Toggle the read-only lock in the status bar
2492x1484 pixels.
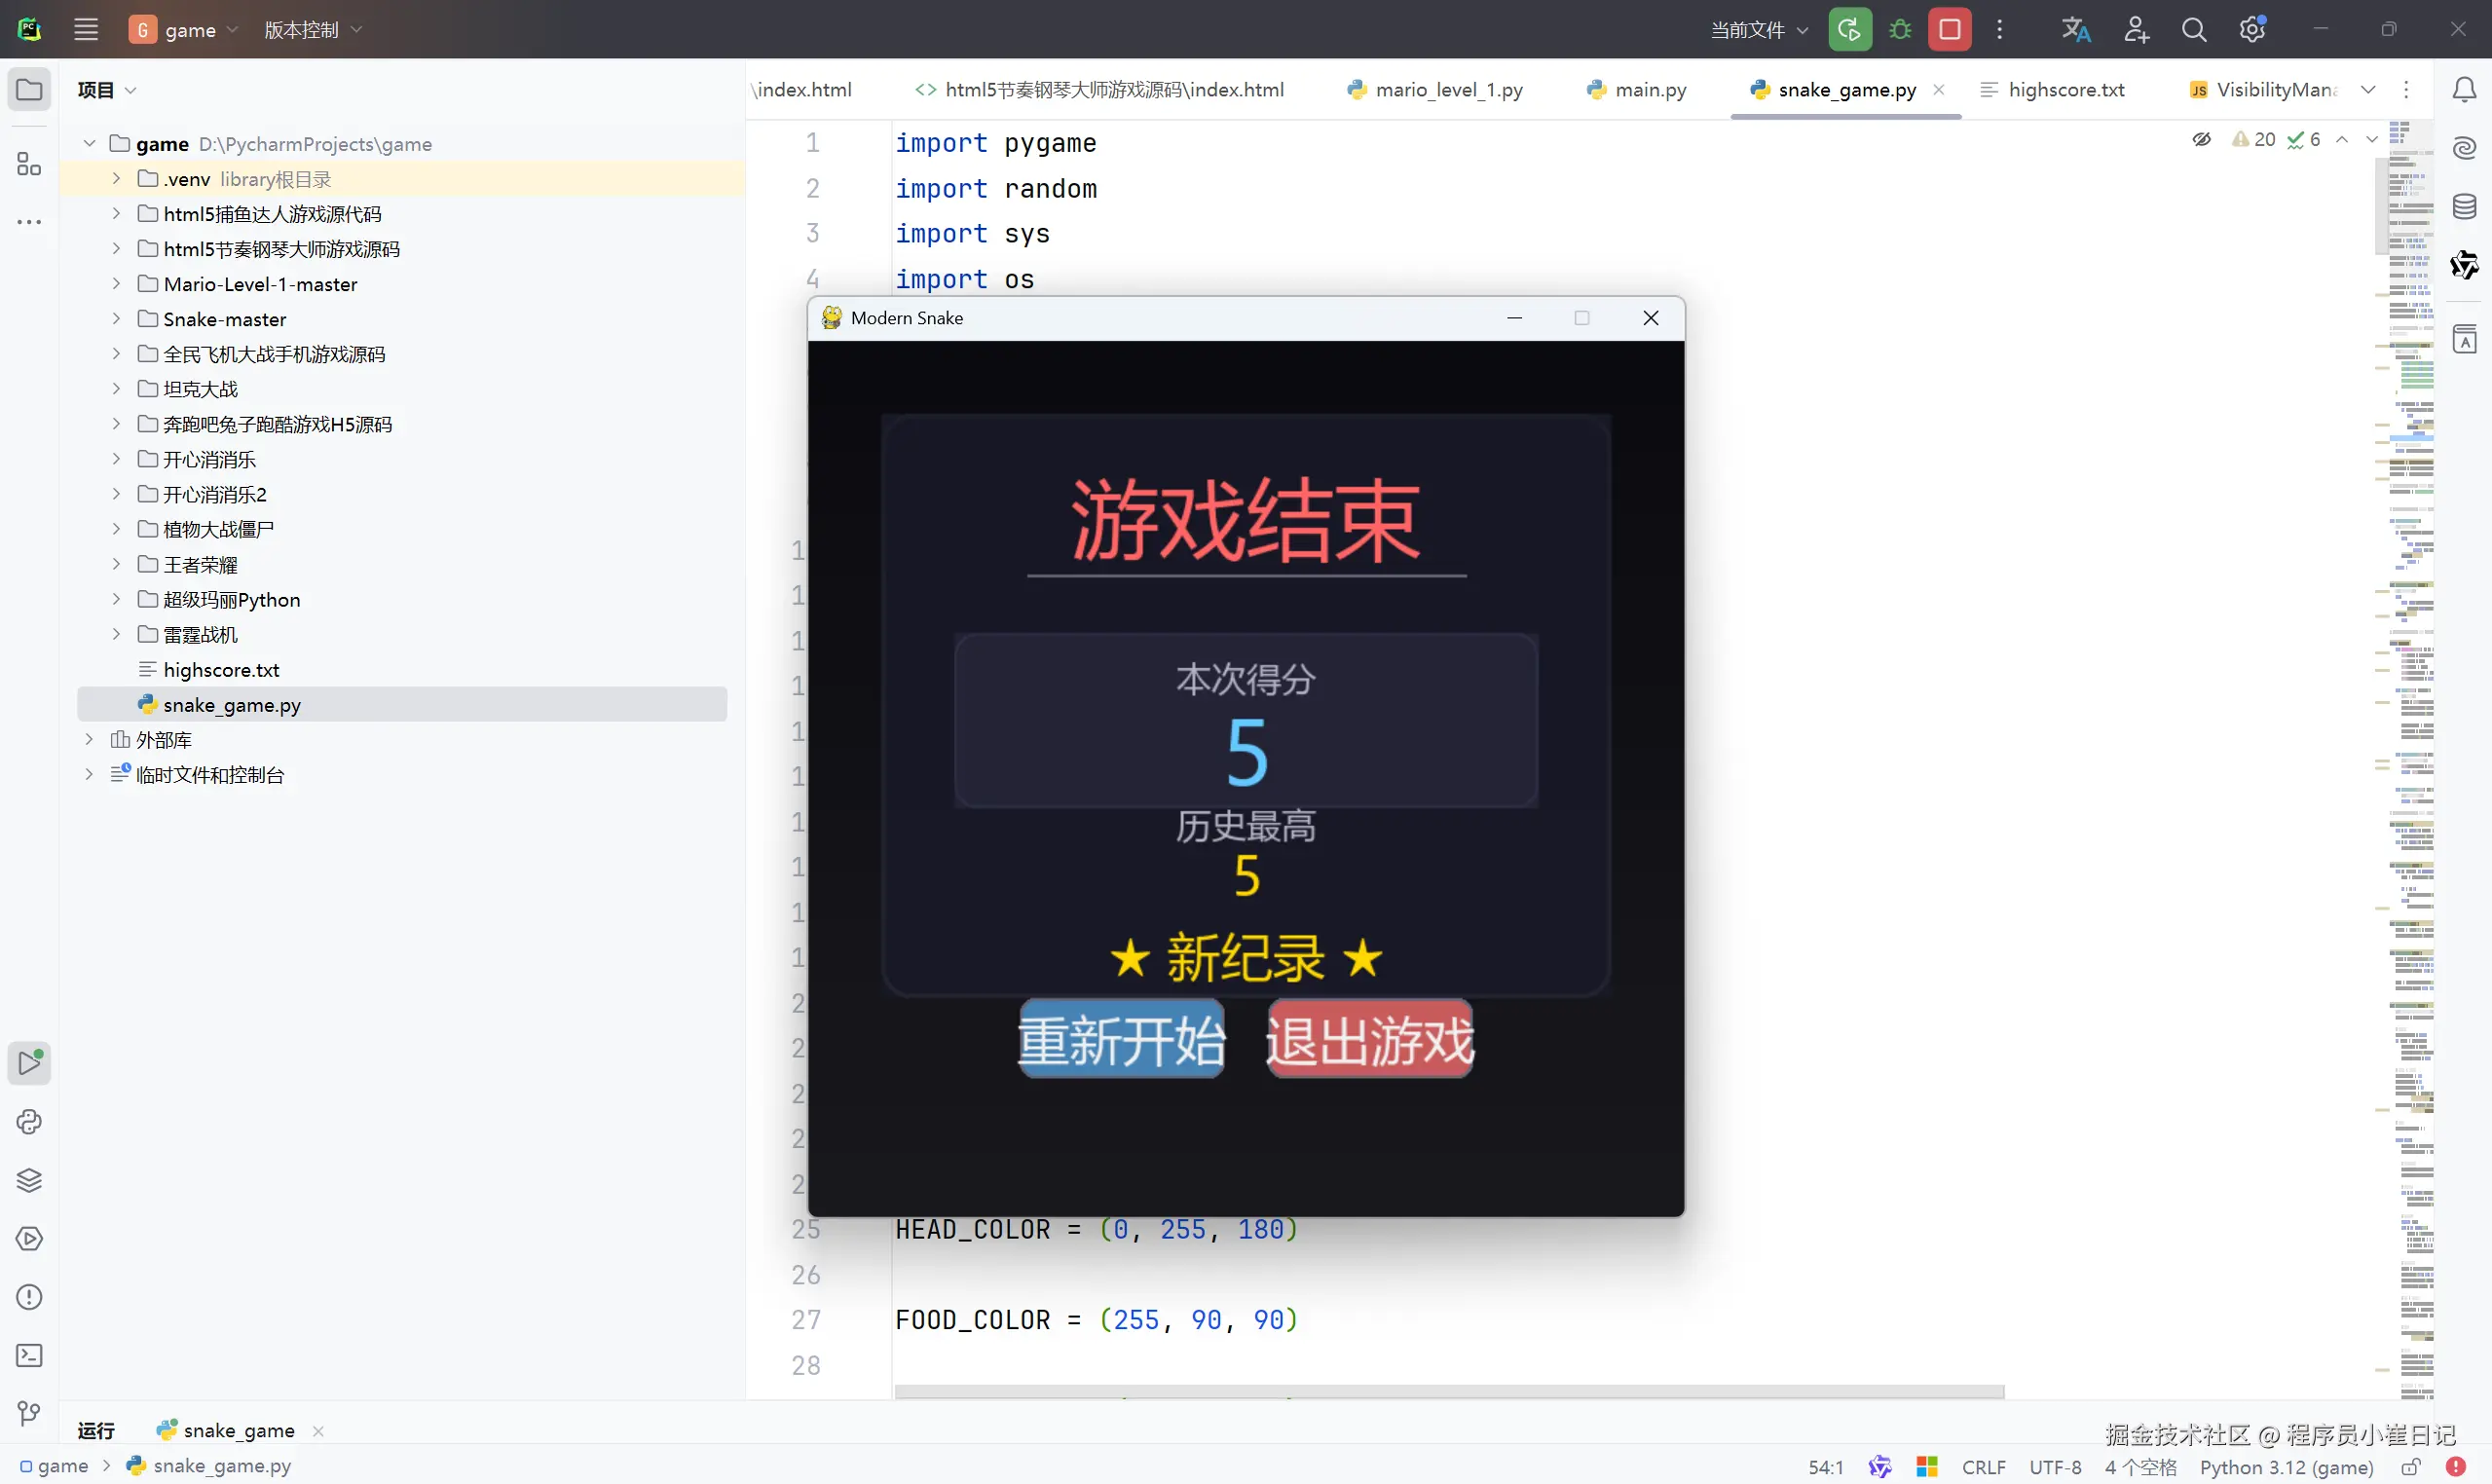coord(2411,1467)
